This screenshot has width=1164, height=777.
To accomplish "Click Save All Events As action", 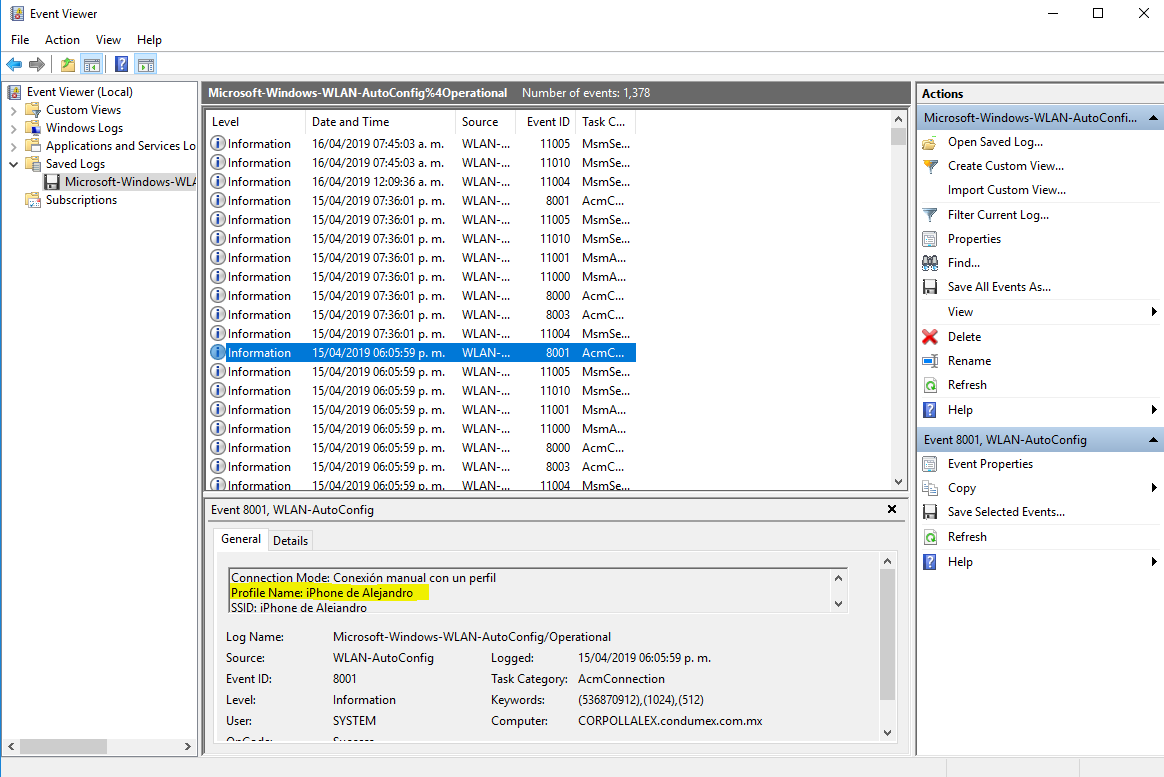I will (x=999, y=287).
